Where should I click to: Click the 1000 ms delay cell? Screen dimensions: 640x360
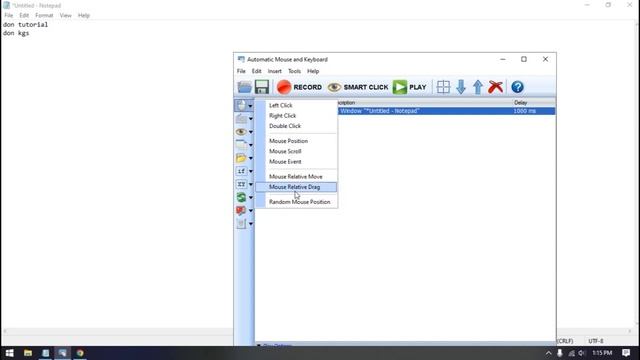tap(524, 111)
